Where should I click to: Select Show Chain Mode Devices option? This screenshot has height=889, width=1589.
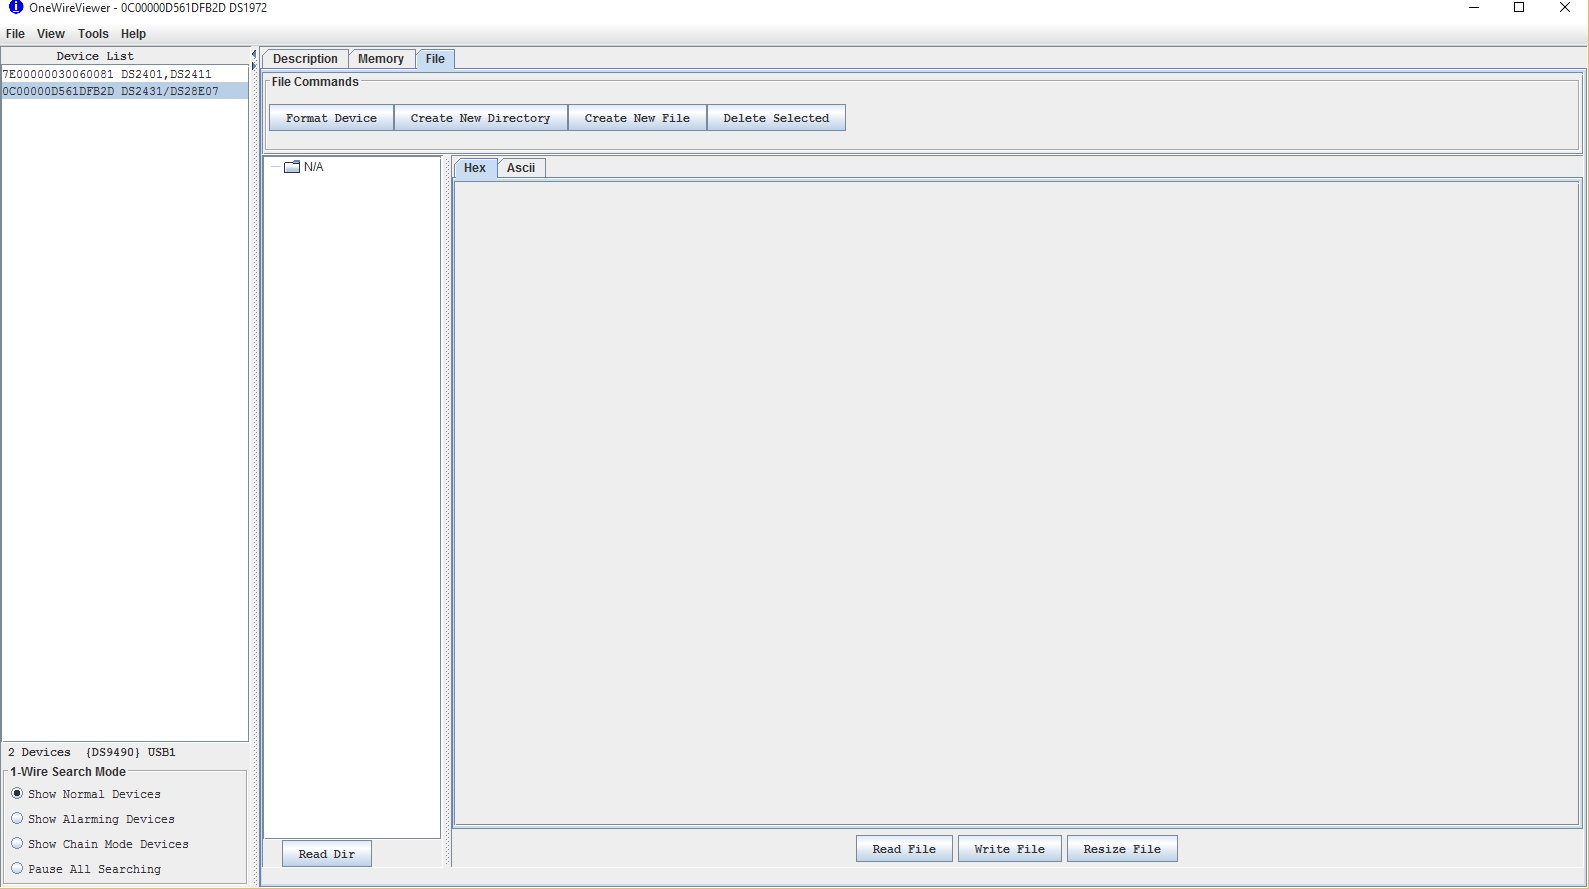point(17,844)
